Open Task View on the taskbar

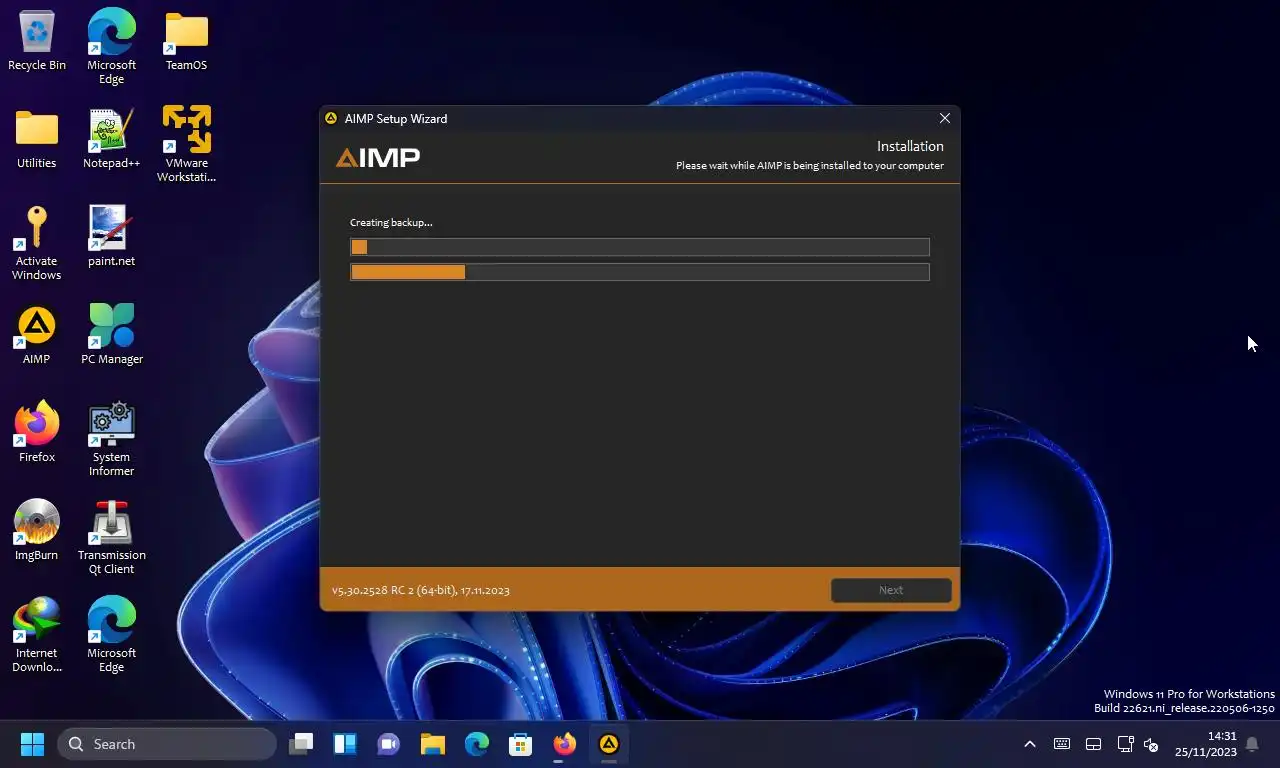click(x=301, y=744)
